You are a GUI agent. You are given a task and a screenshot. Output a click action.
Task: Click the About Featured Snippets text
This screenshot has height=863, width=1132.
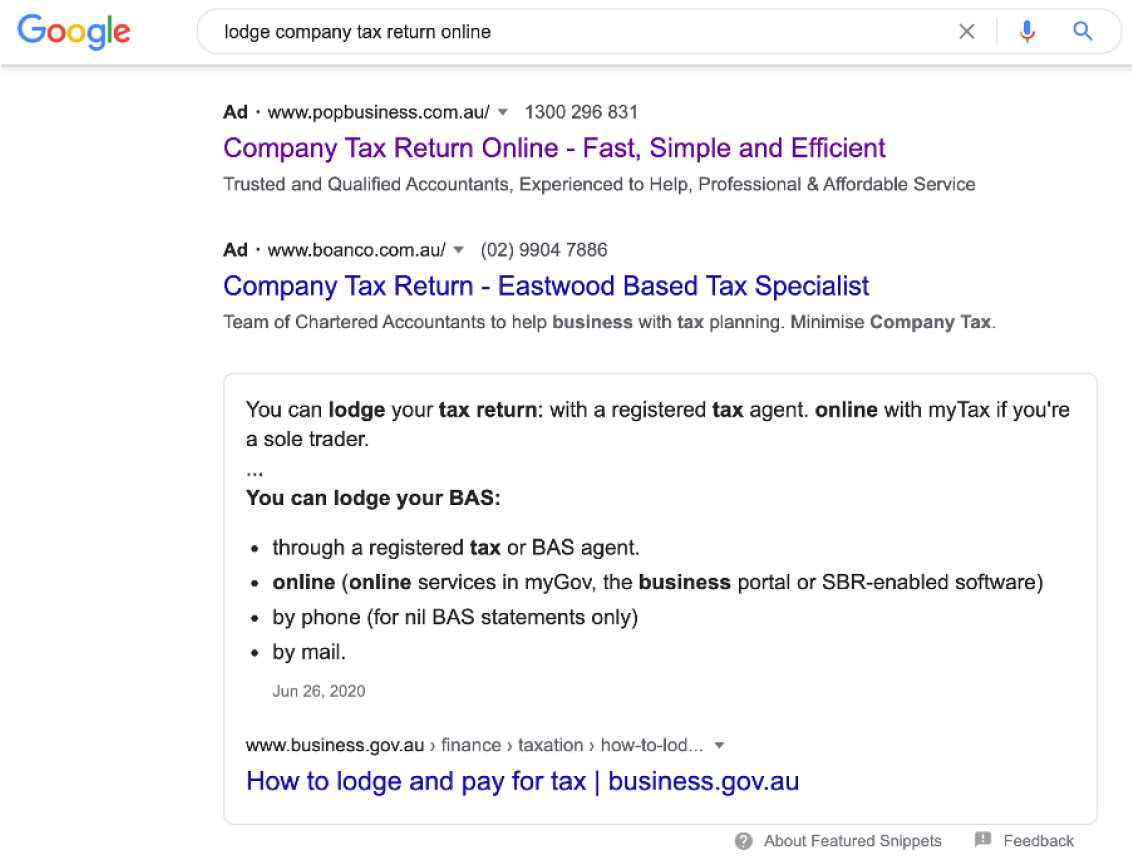click(x=853, y=841)
